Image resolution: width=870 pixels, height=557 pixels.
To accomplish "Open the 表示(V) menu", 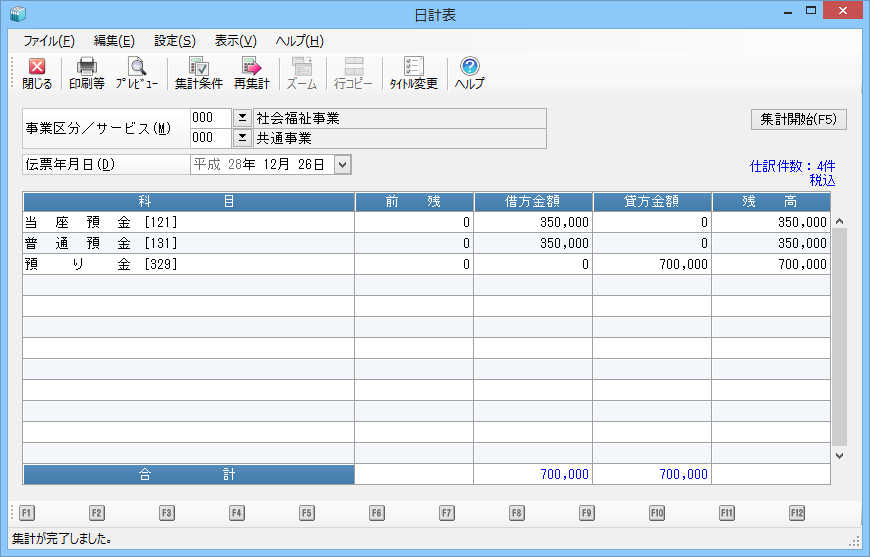I will (x=235, y=41).
